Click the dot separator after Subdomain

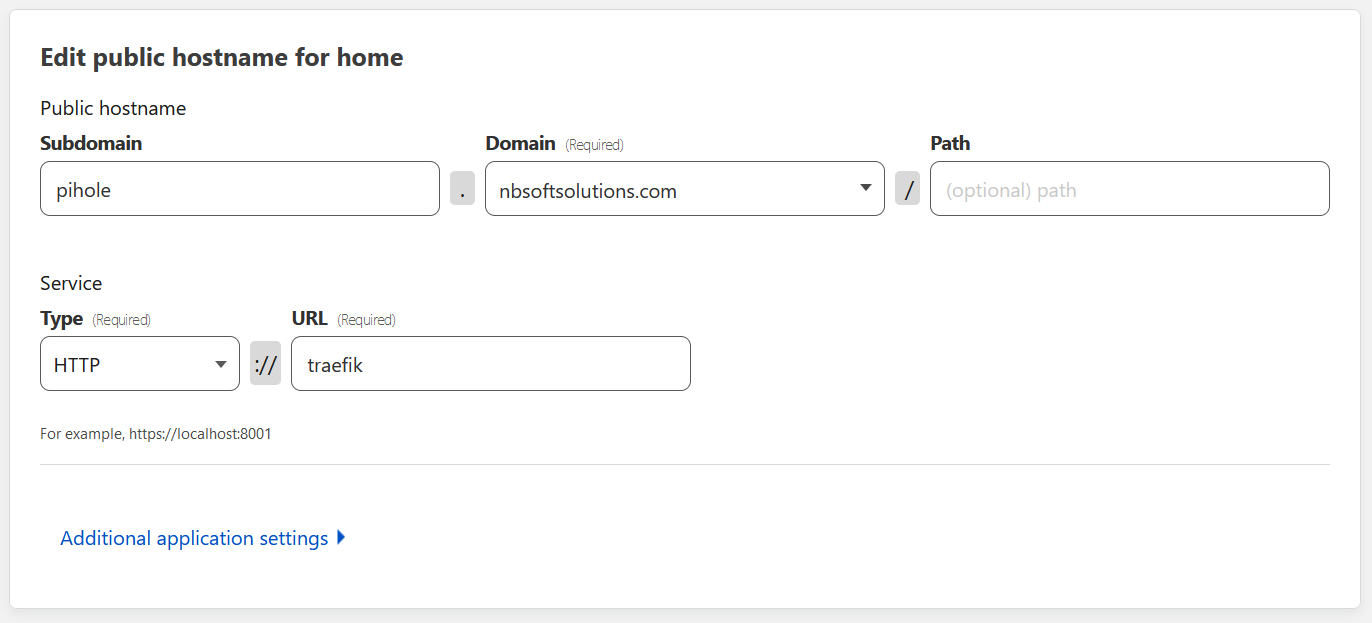[462, 189]
